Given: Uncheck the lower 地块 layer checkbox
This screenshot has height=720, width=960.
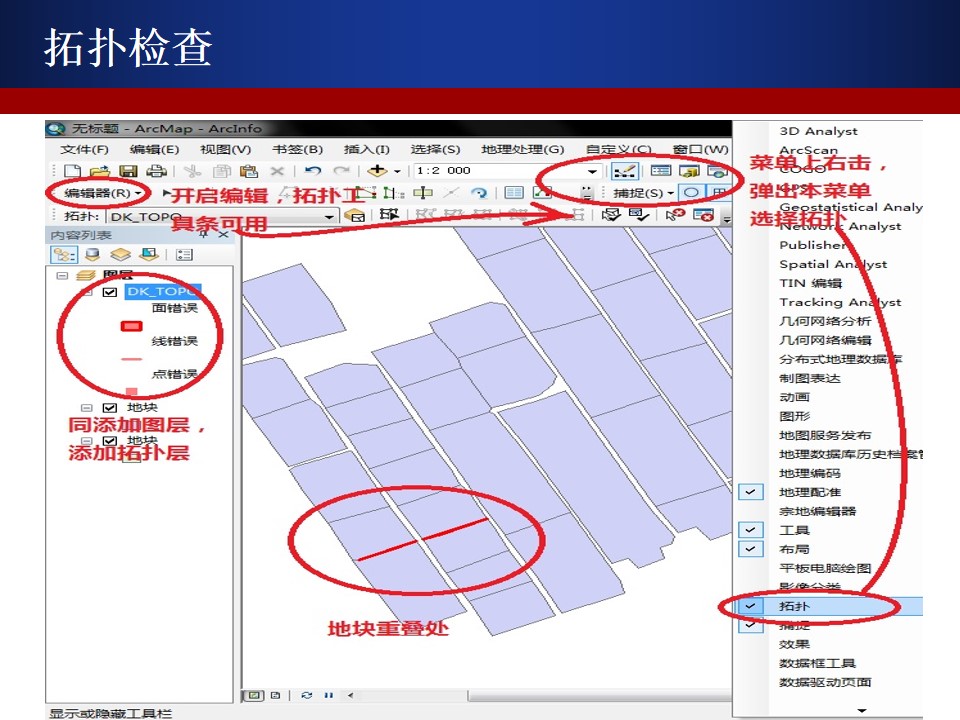Looking at the screenshot, I should click(110, 441).
